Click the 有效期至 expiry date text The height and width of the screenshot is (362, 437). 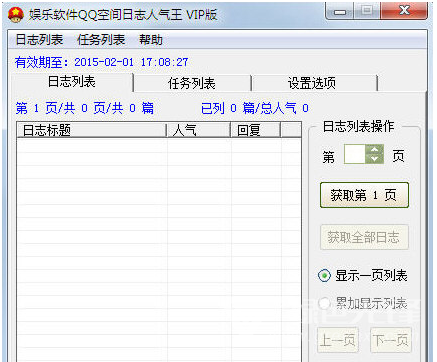click(101, 62)
